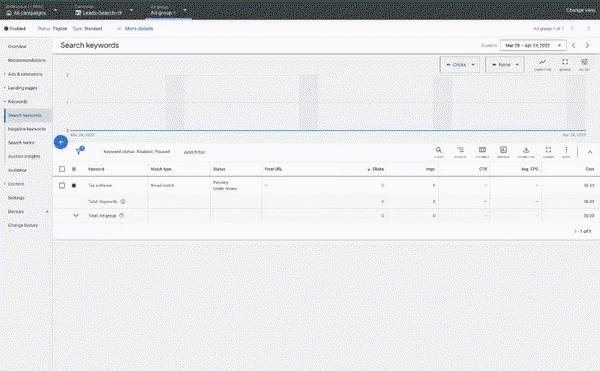Open the None metric dropdown
This screenshot has height=371, width=600.
(505, 65)
